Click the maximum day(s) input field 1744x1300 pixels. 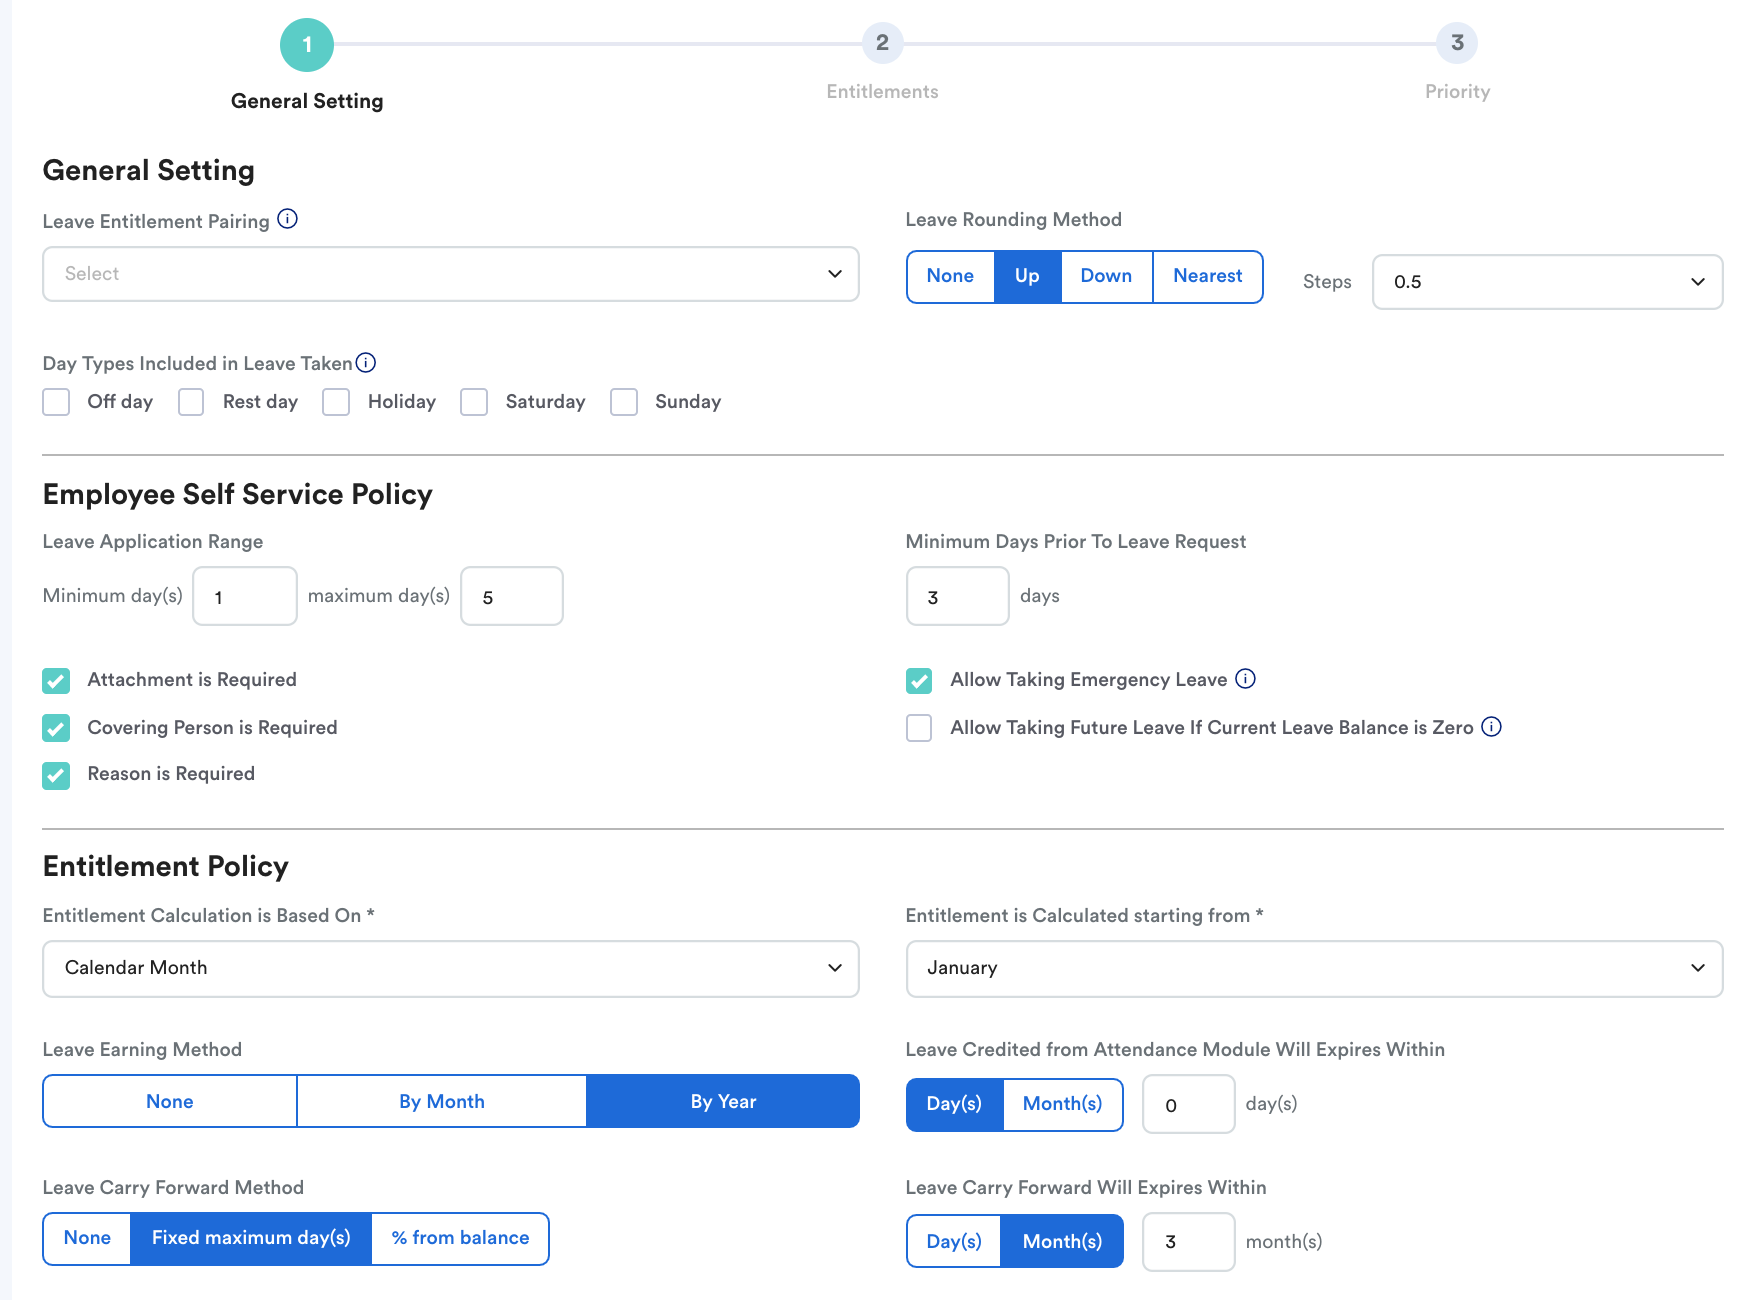[x=511, y=597]
